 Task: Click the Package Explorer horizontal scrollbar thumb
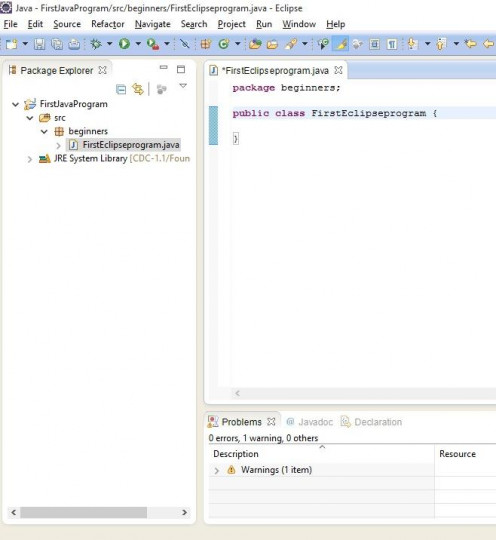click(83, 512)
